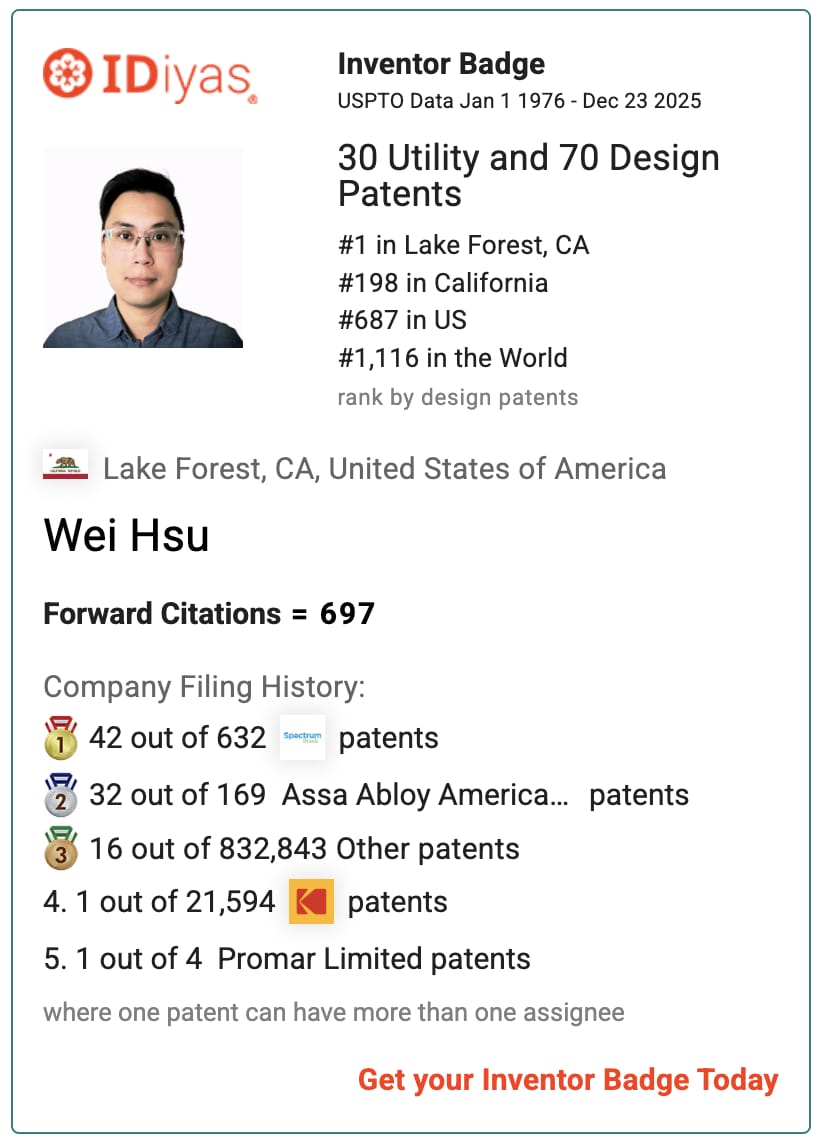The height and width of the screenshot is (1144, 822).
Task: Click Get your Inventor Badge Today
Action: 567,1080
